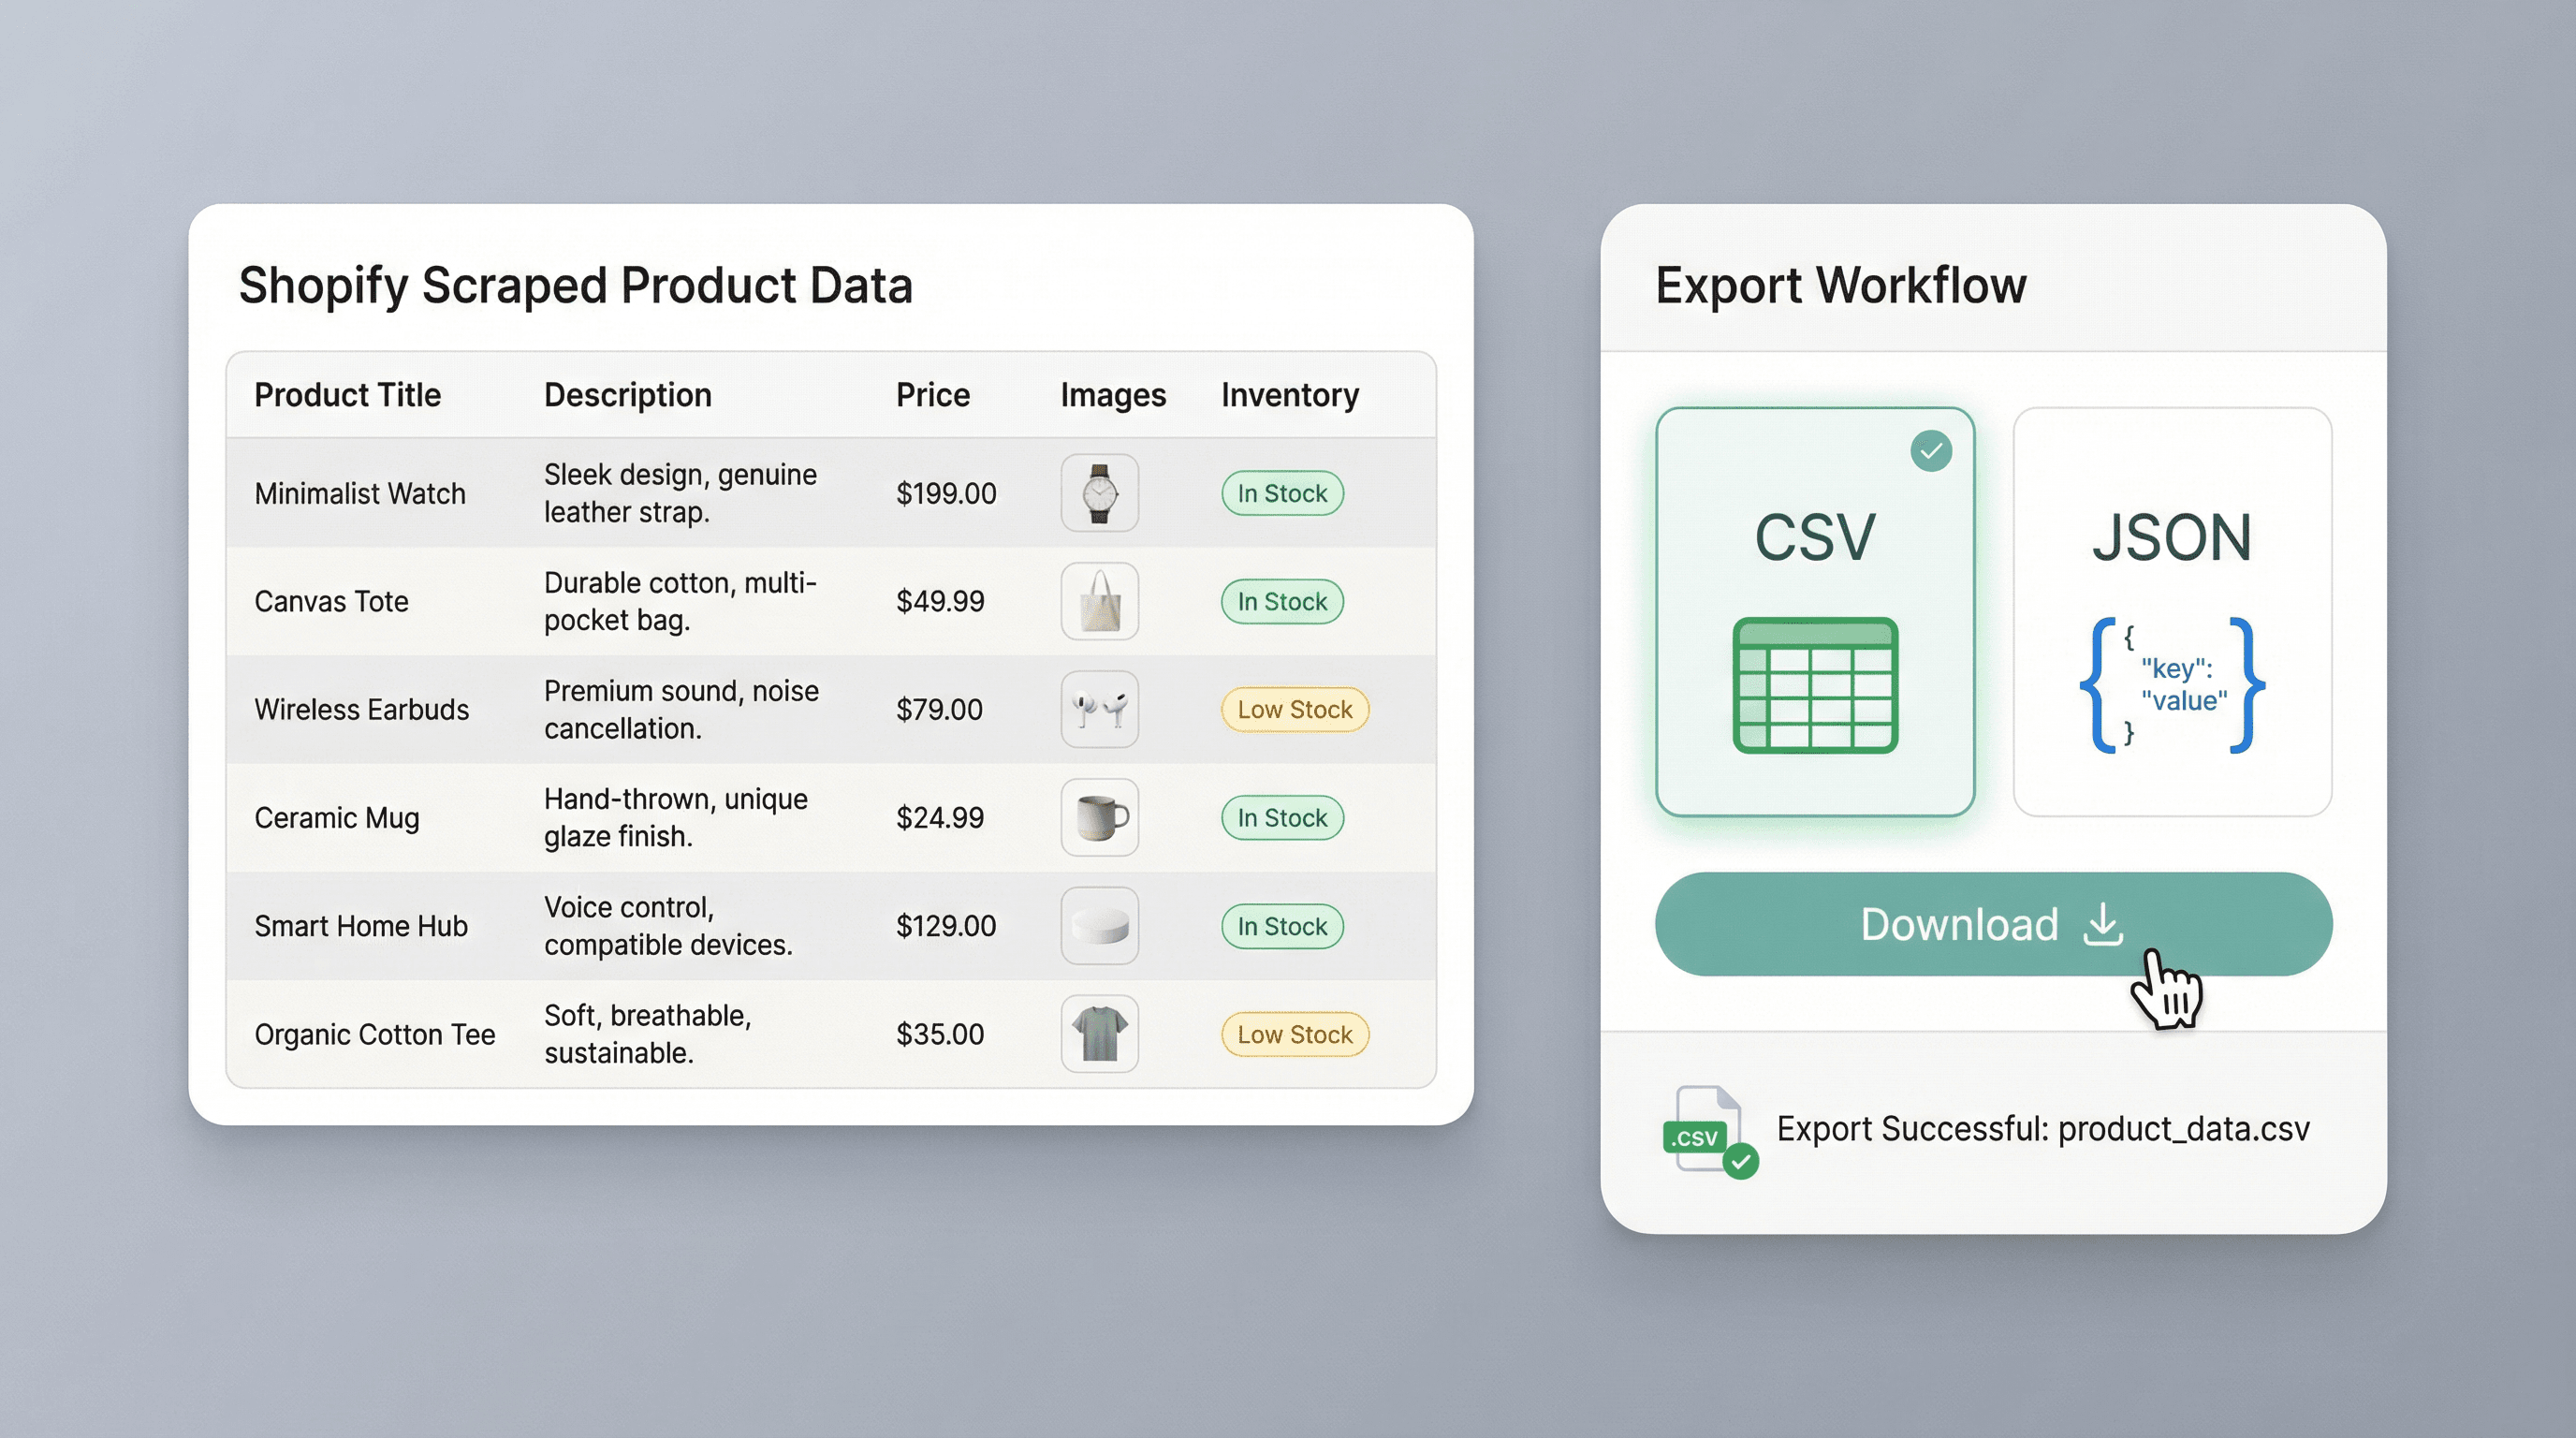Image resolution: width=2576 pixels, height=1438 pixels.
Task: Click the Minimalist Watch product thumbnail
Action: (1099, 493)
